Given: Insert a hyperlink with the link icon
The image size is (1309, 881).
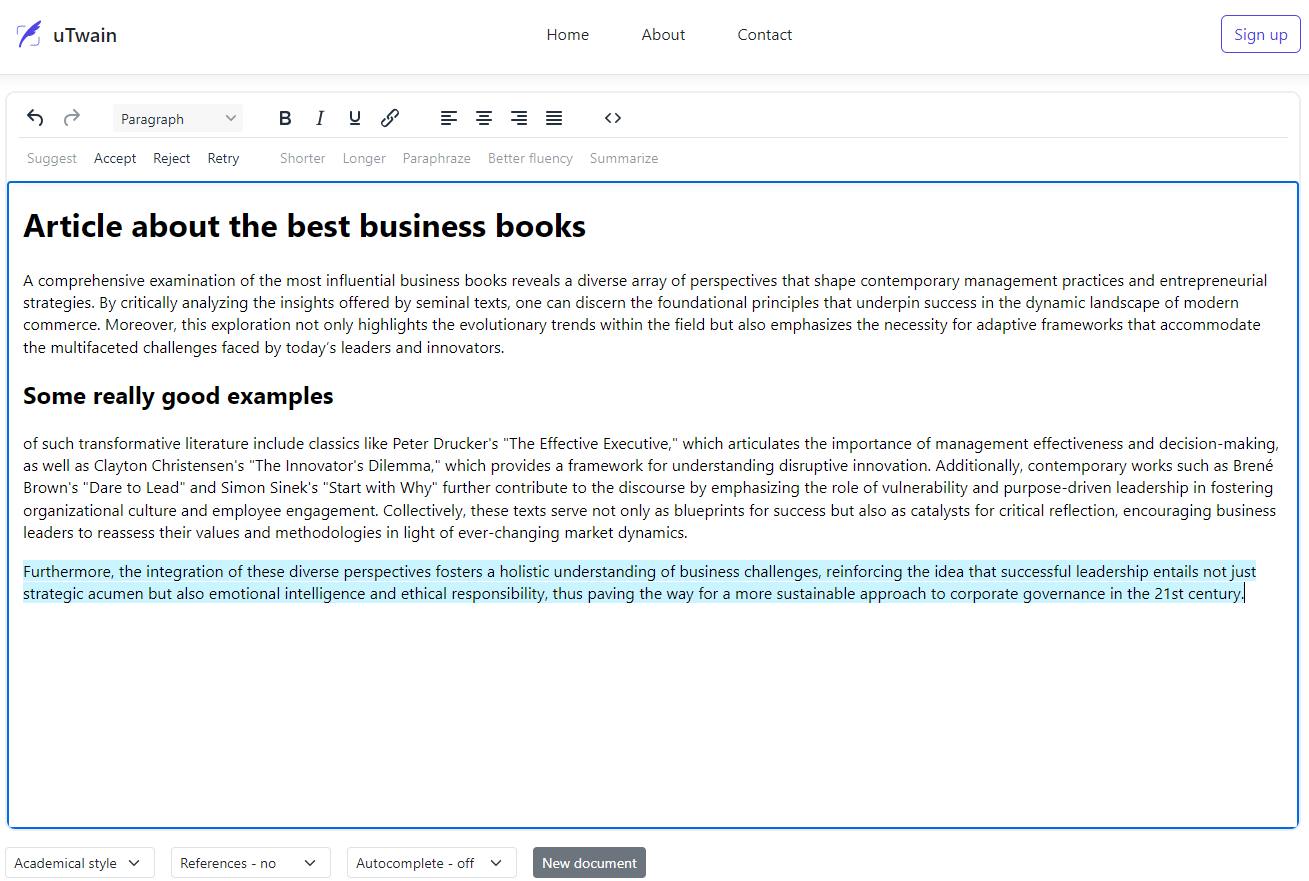Looking at the screenshot, I should [390, 118].
